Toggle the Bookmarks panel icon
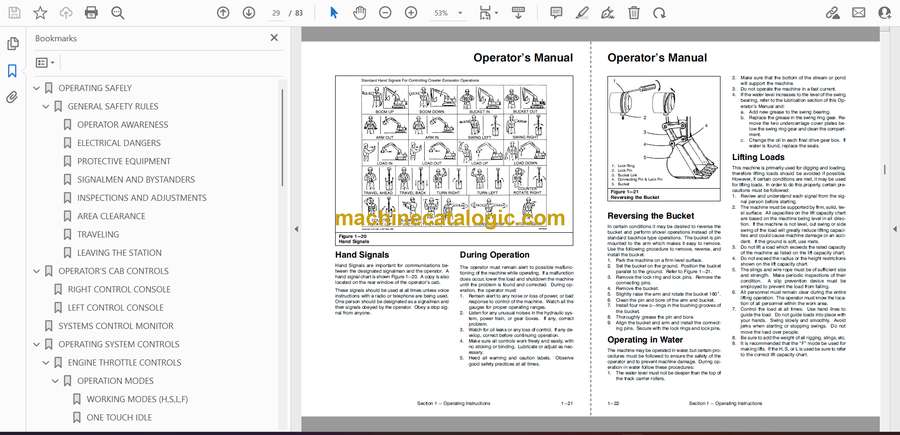Image resolution: width=900 pixels, height=435 pixels. pyautogui.click(x=12, y=71)
